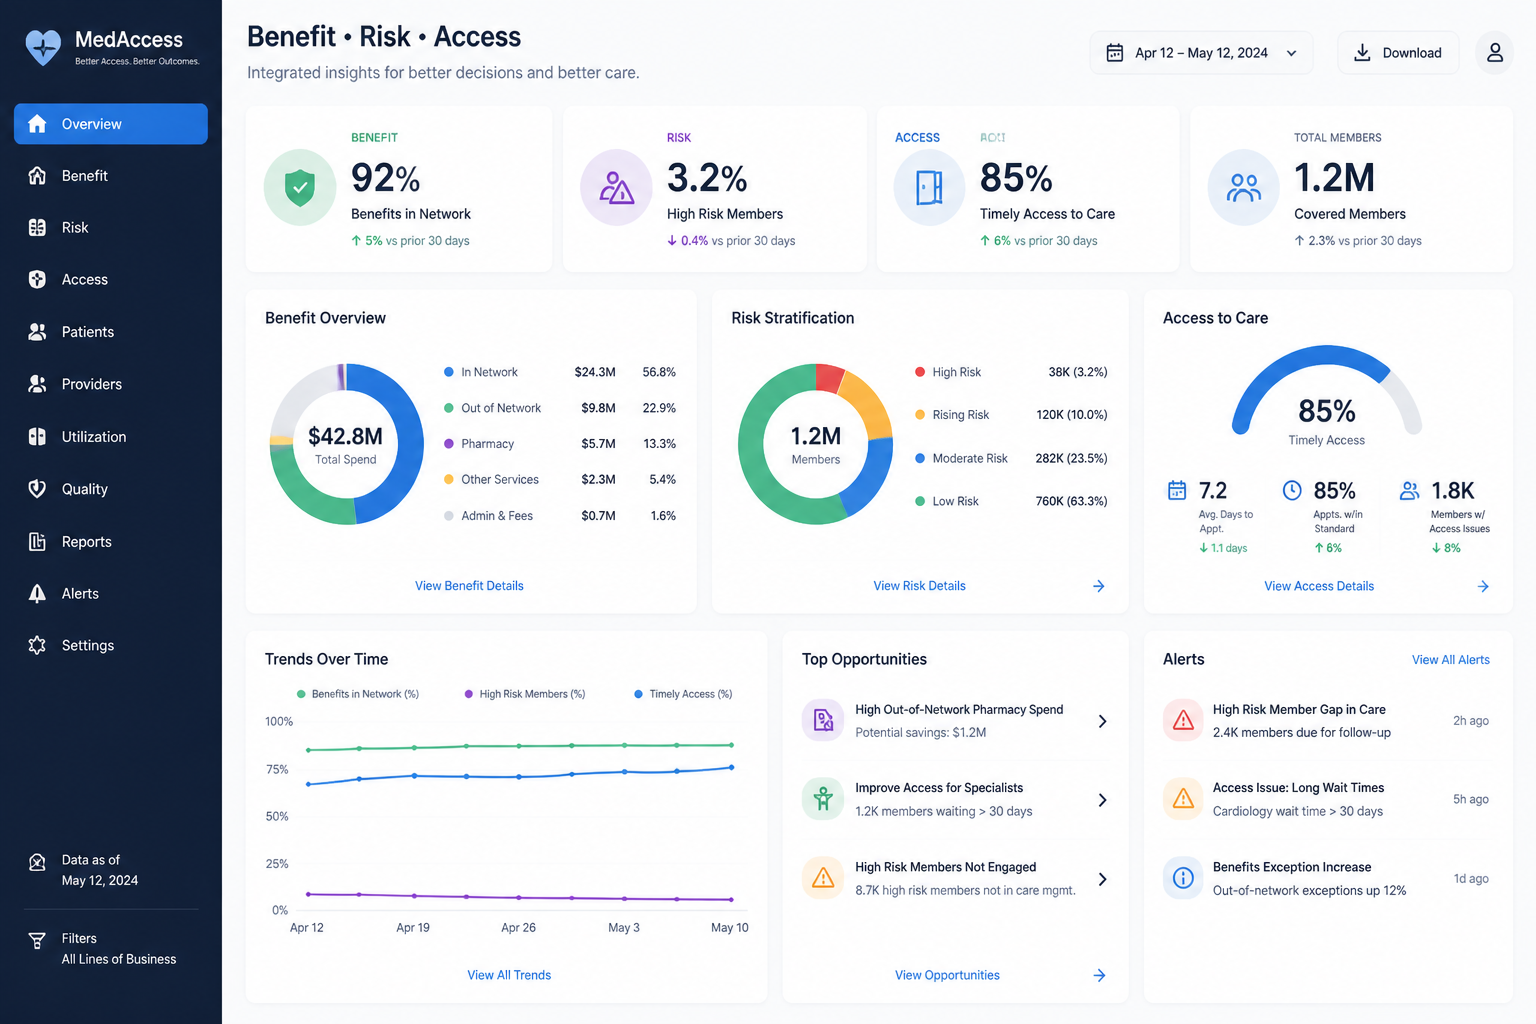This screenshot has width=1536, height=1024.
Task: Open the Patients menu item
Action: click(111, 332)
